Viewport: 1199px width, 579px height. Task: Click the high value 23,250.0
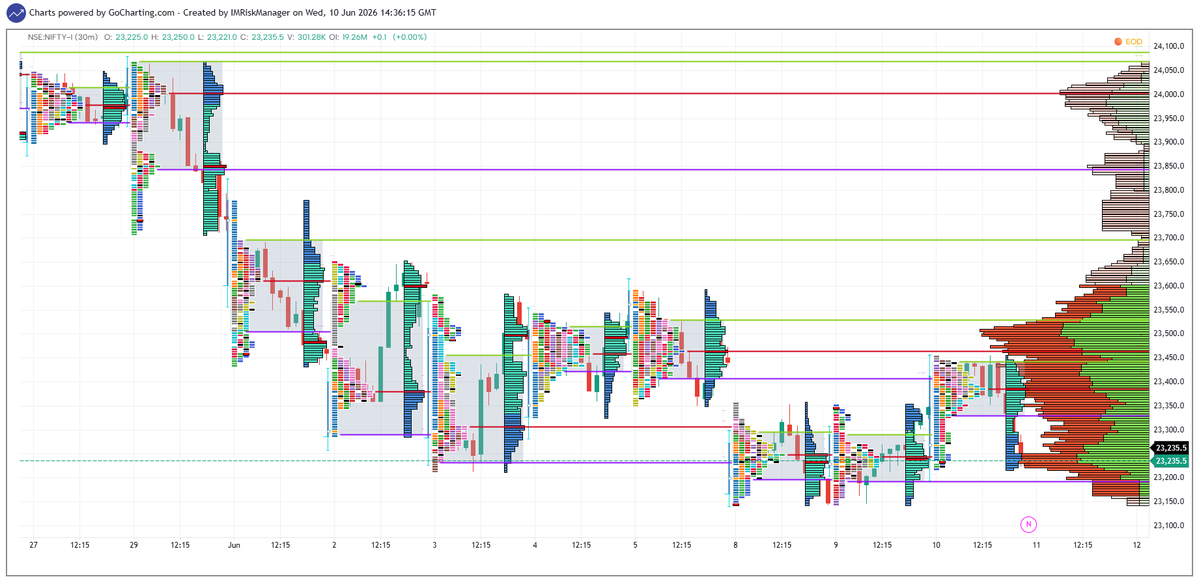176,37
